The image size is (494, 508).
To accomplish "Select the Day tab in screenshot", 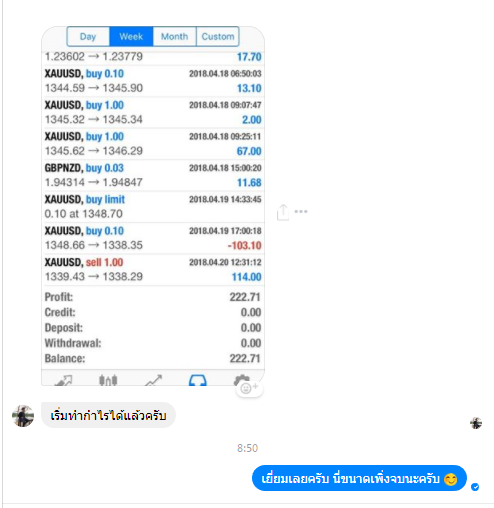I will [x=88, y=36].
